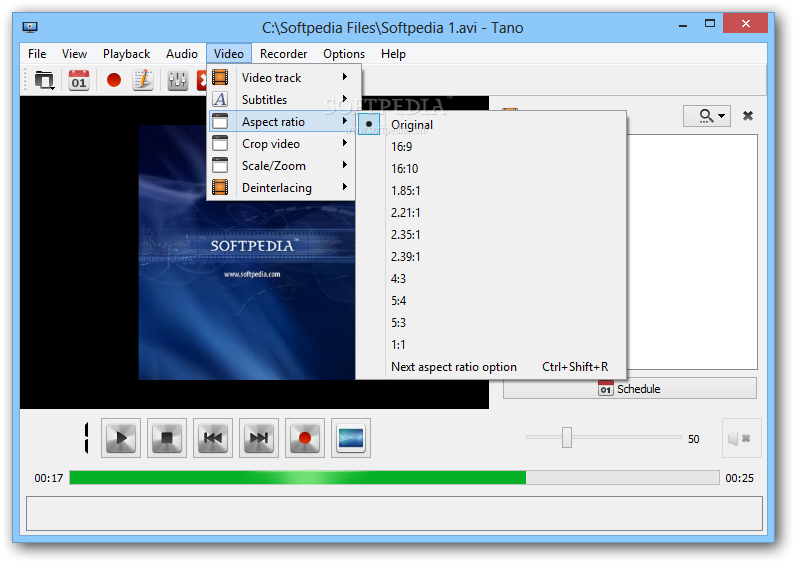Viewport: 795px width, 563px height.
Task: Select the 16:10 aspect ratio
Action: point(491,168)
